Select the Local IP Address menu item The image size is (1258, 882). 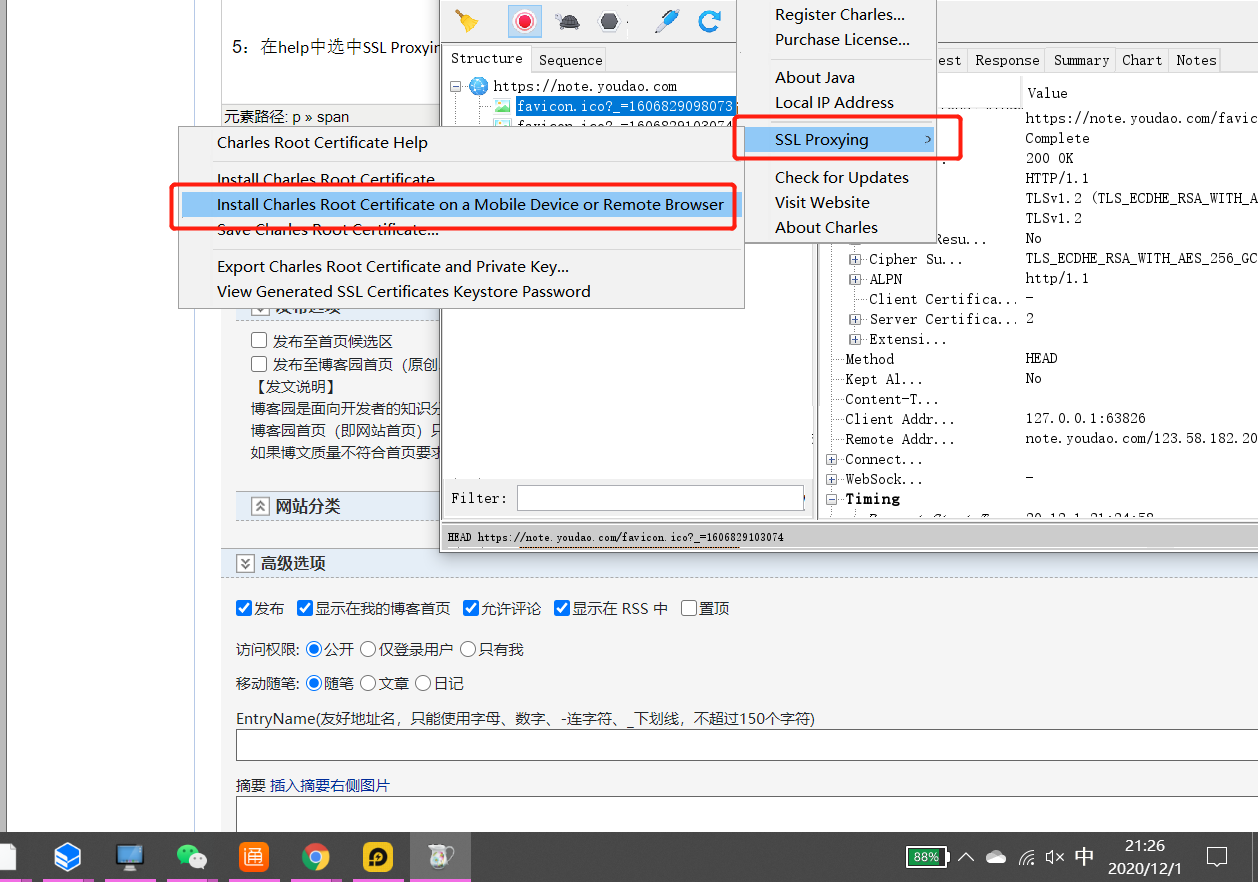click(x=836, y=103)
